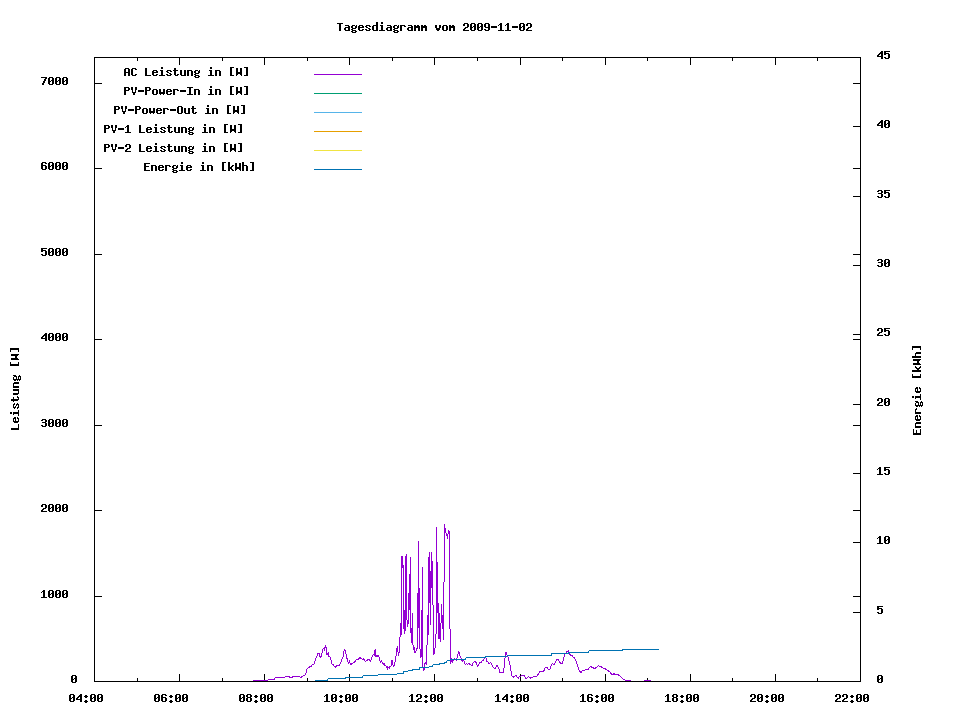
Task: Click the 18:00 time axis label
Action: point(682,698)
